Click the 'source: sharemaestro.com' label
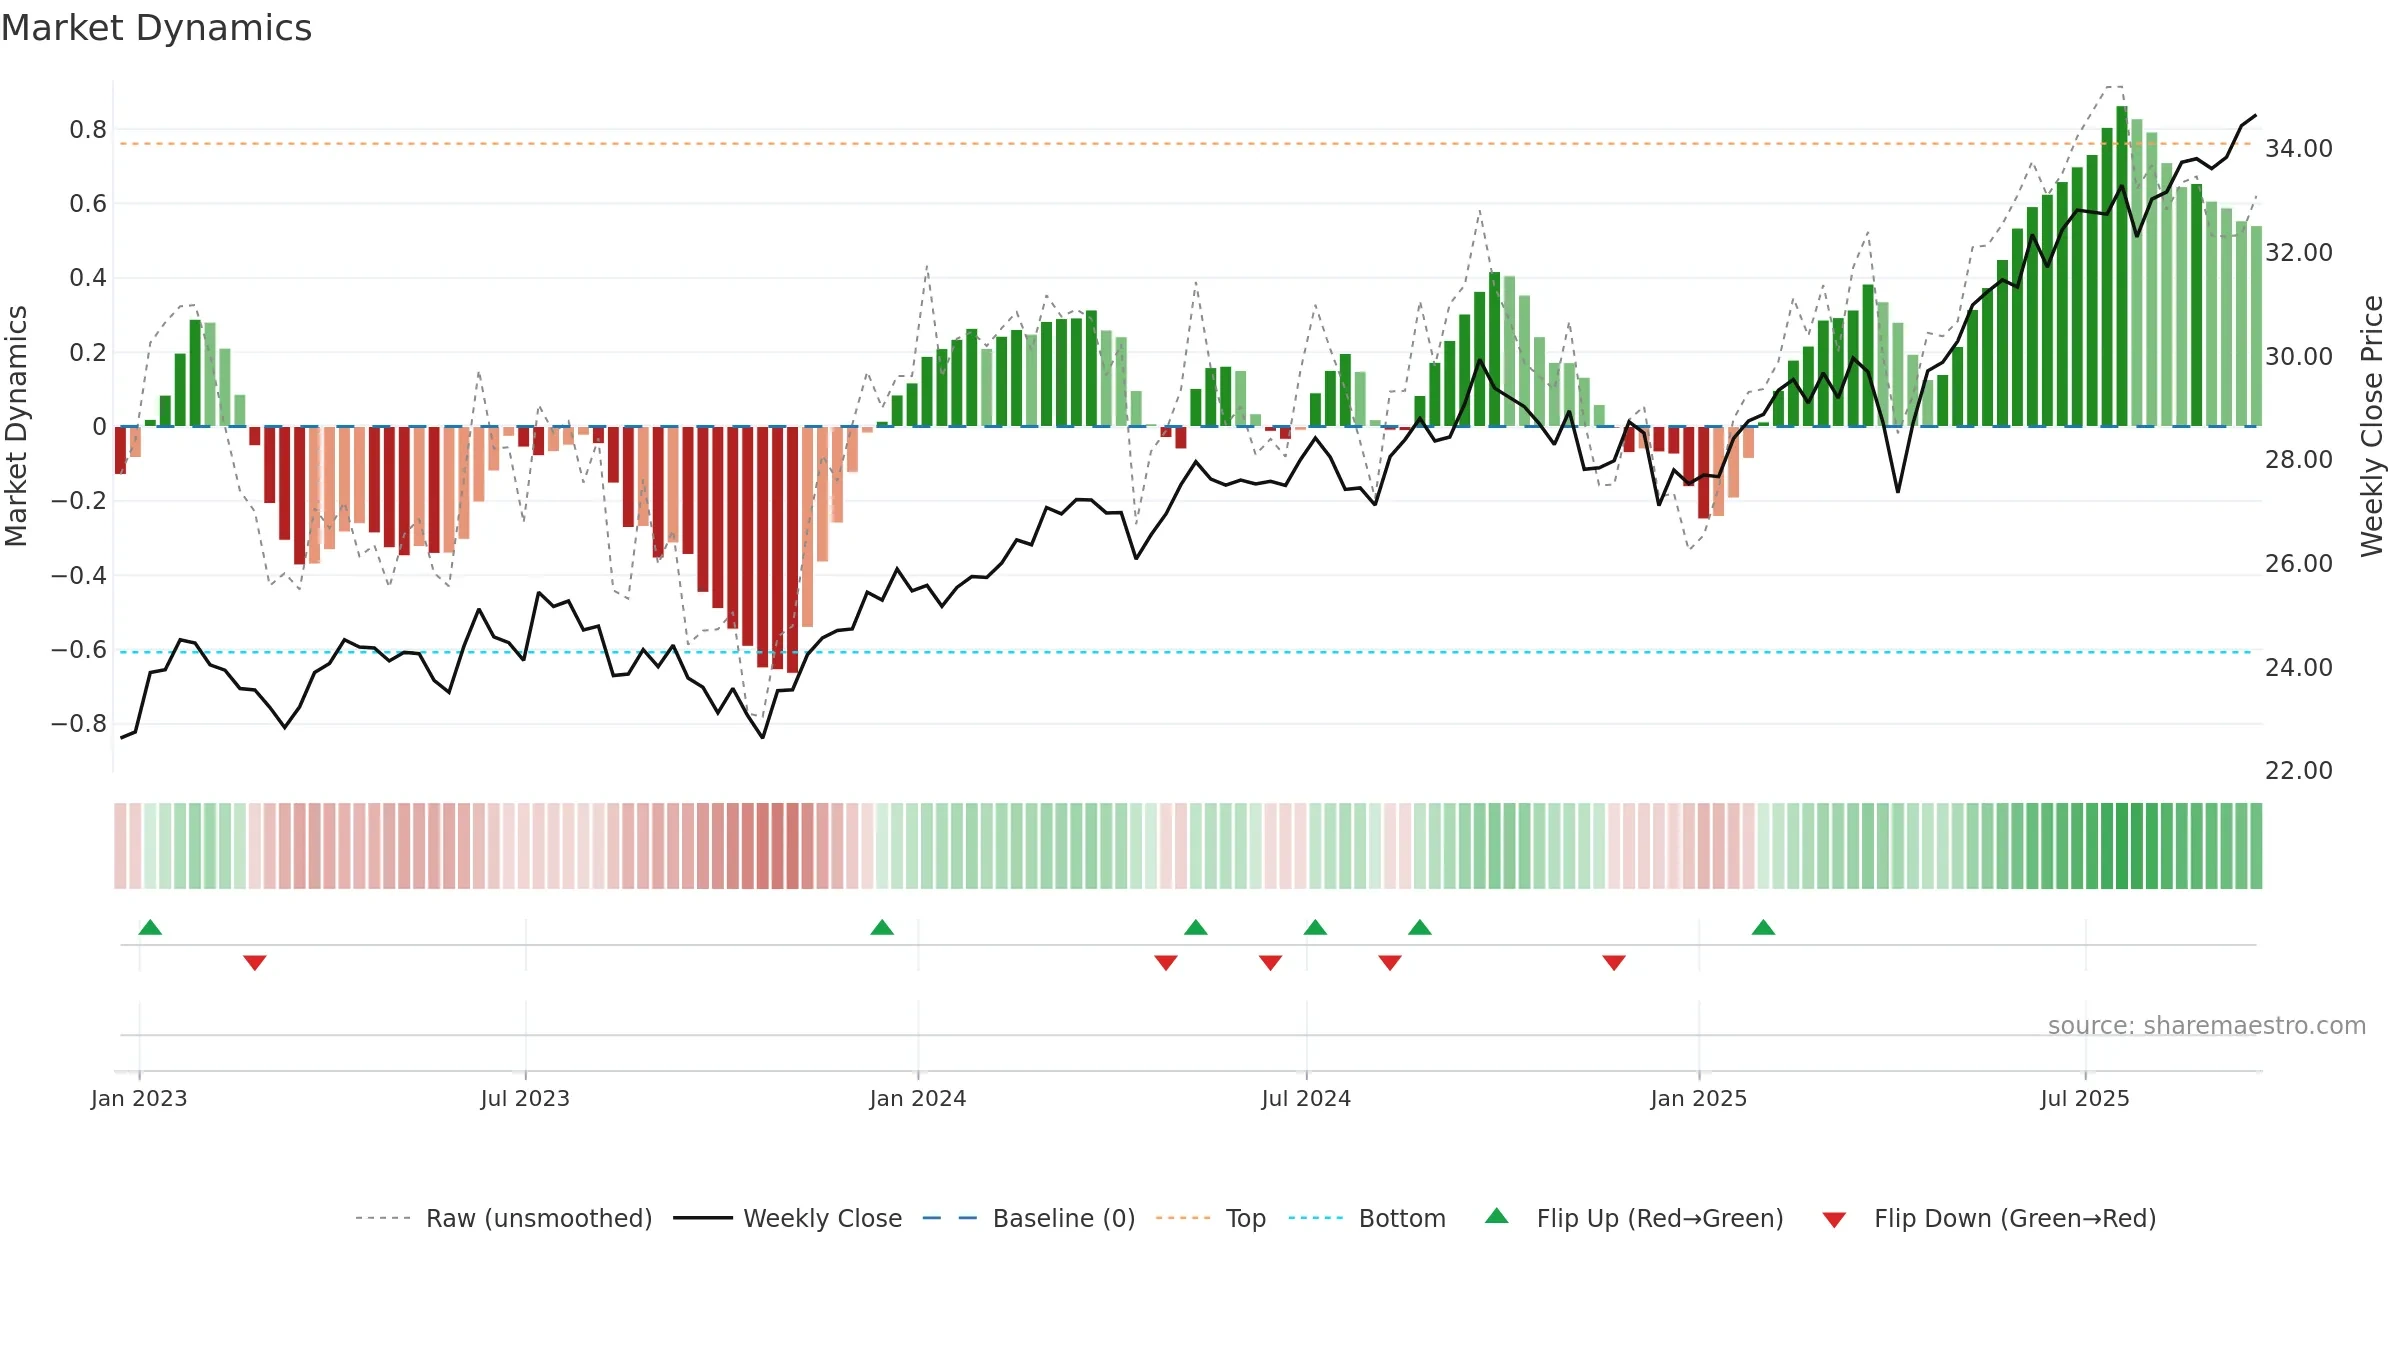 pyautogui.click(x=2207, y=1025)
